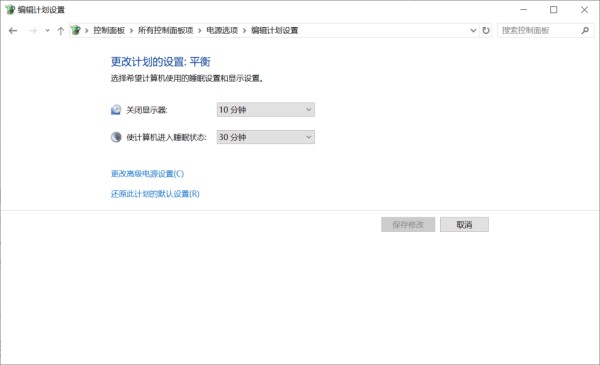Expand the chevron after 电源选项 breadcrumb
Screen dimensions: 600x365
click(244, 31)
